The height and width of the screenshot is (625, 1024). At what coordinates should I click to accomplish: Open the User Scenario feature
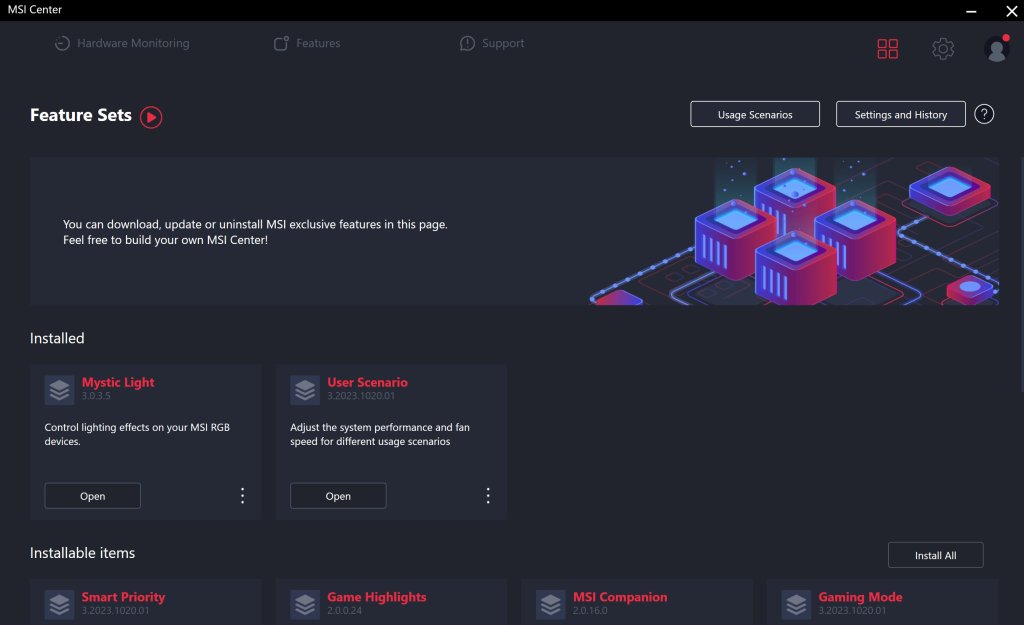[x=338, y=496]
